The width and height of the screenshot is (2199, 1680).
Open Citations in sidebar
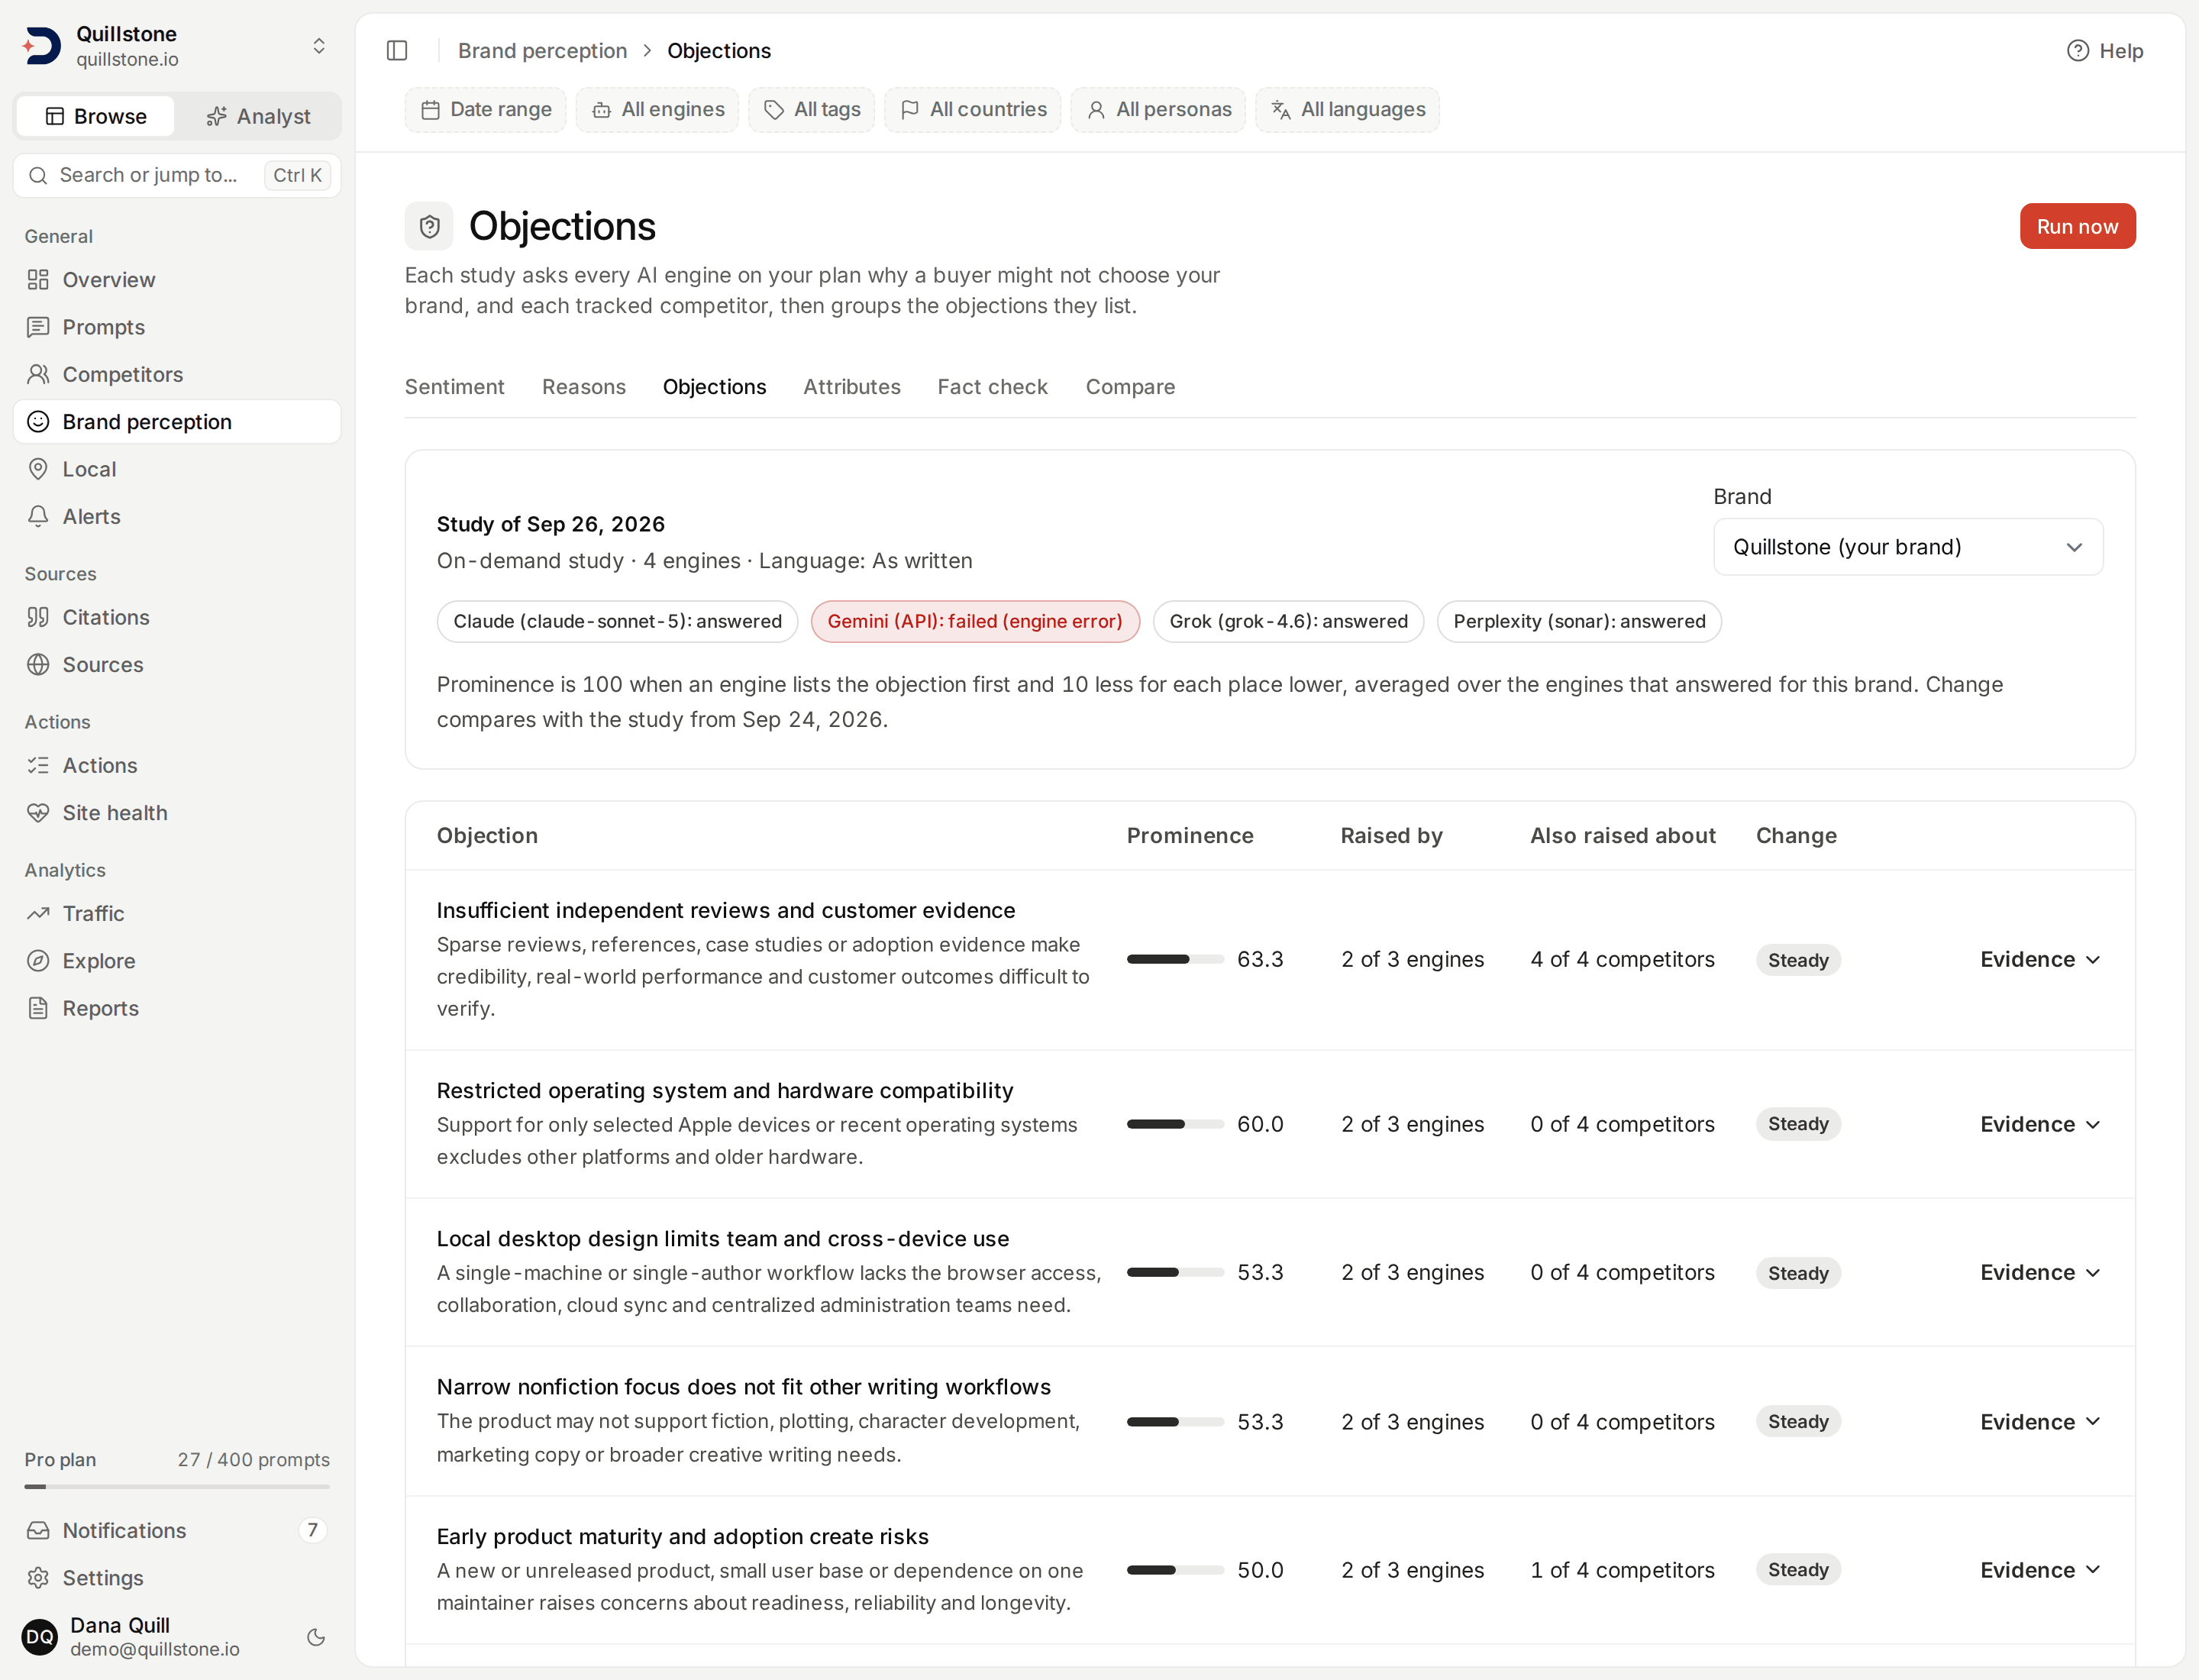pyautogui.click(x=177, y=617)
